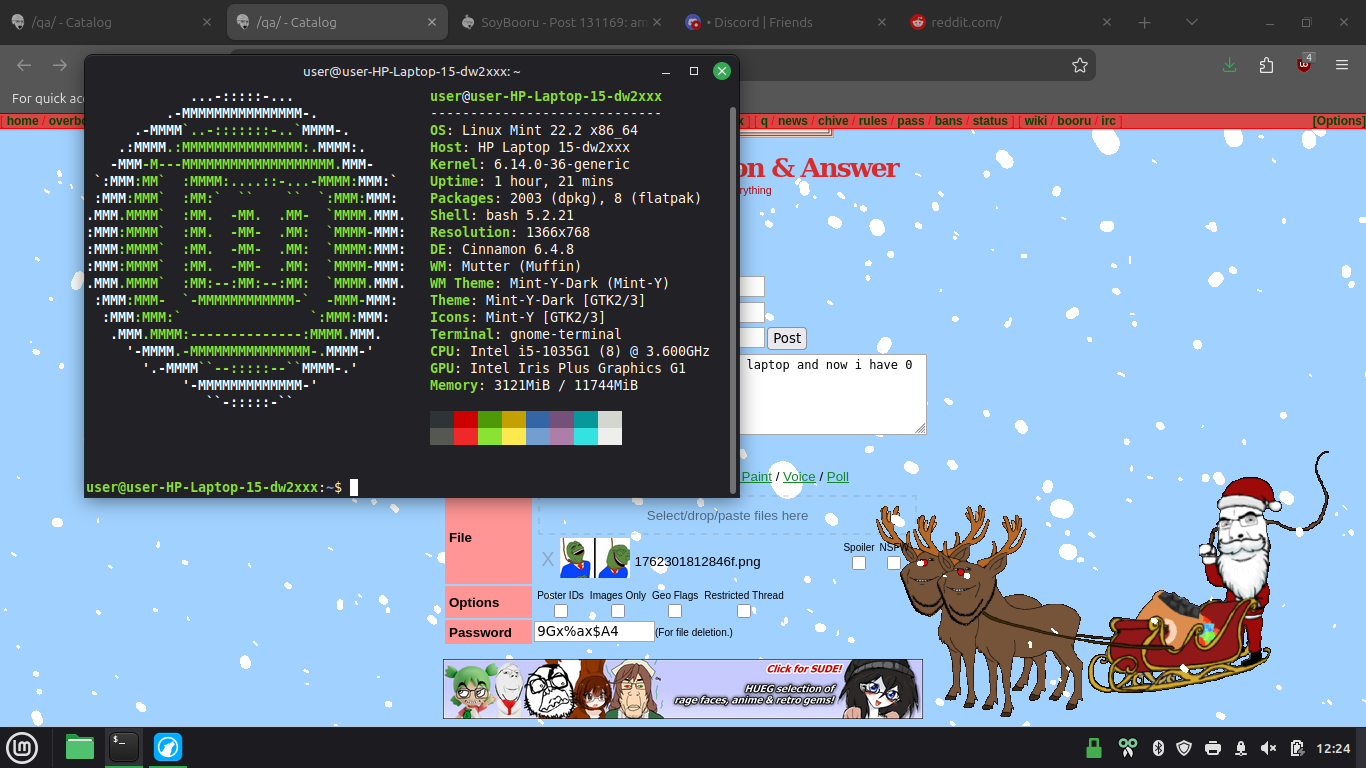
Task: Unmute sound via the volume tray icon
Action: pyautogui.click(x=1268, y=748)
